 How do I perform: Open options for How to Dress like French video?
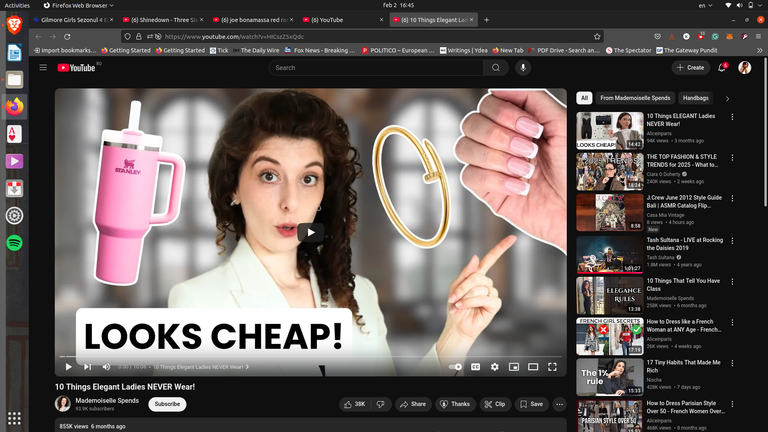pos(732,323)
